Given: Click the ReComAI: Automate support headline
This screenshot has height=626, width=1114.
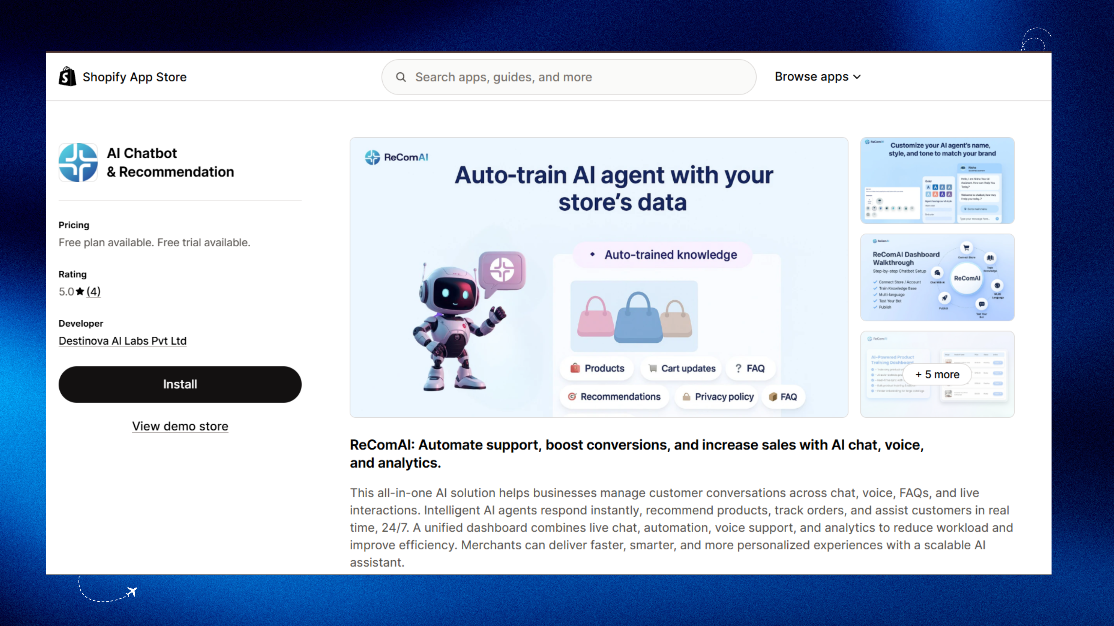Looking at the screenshot, I should (637, 454).
